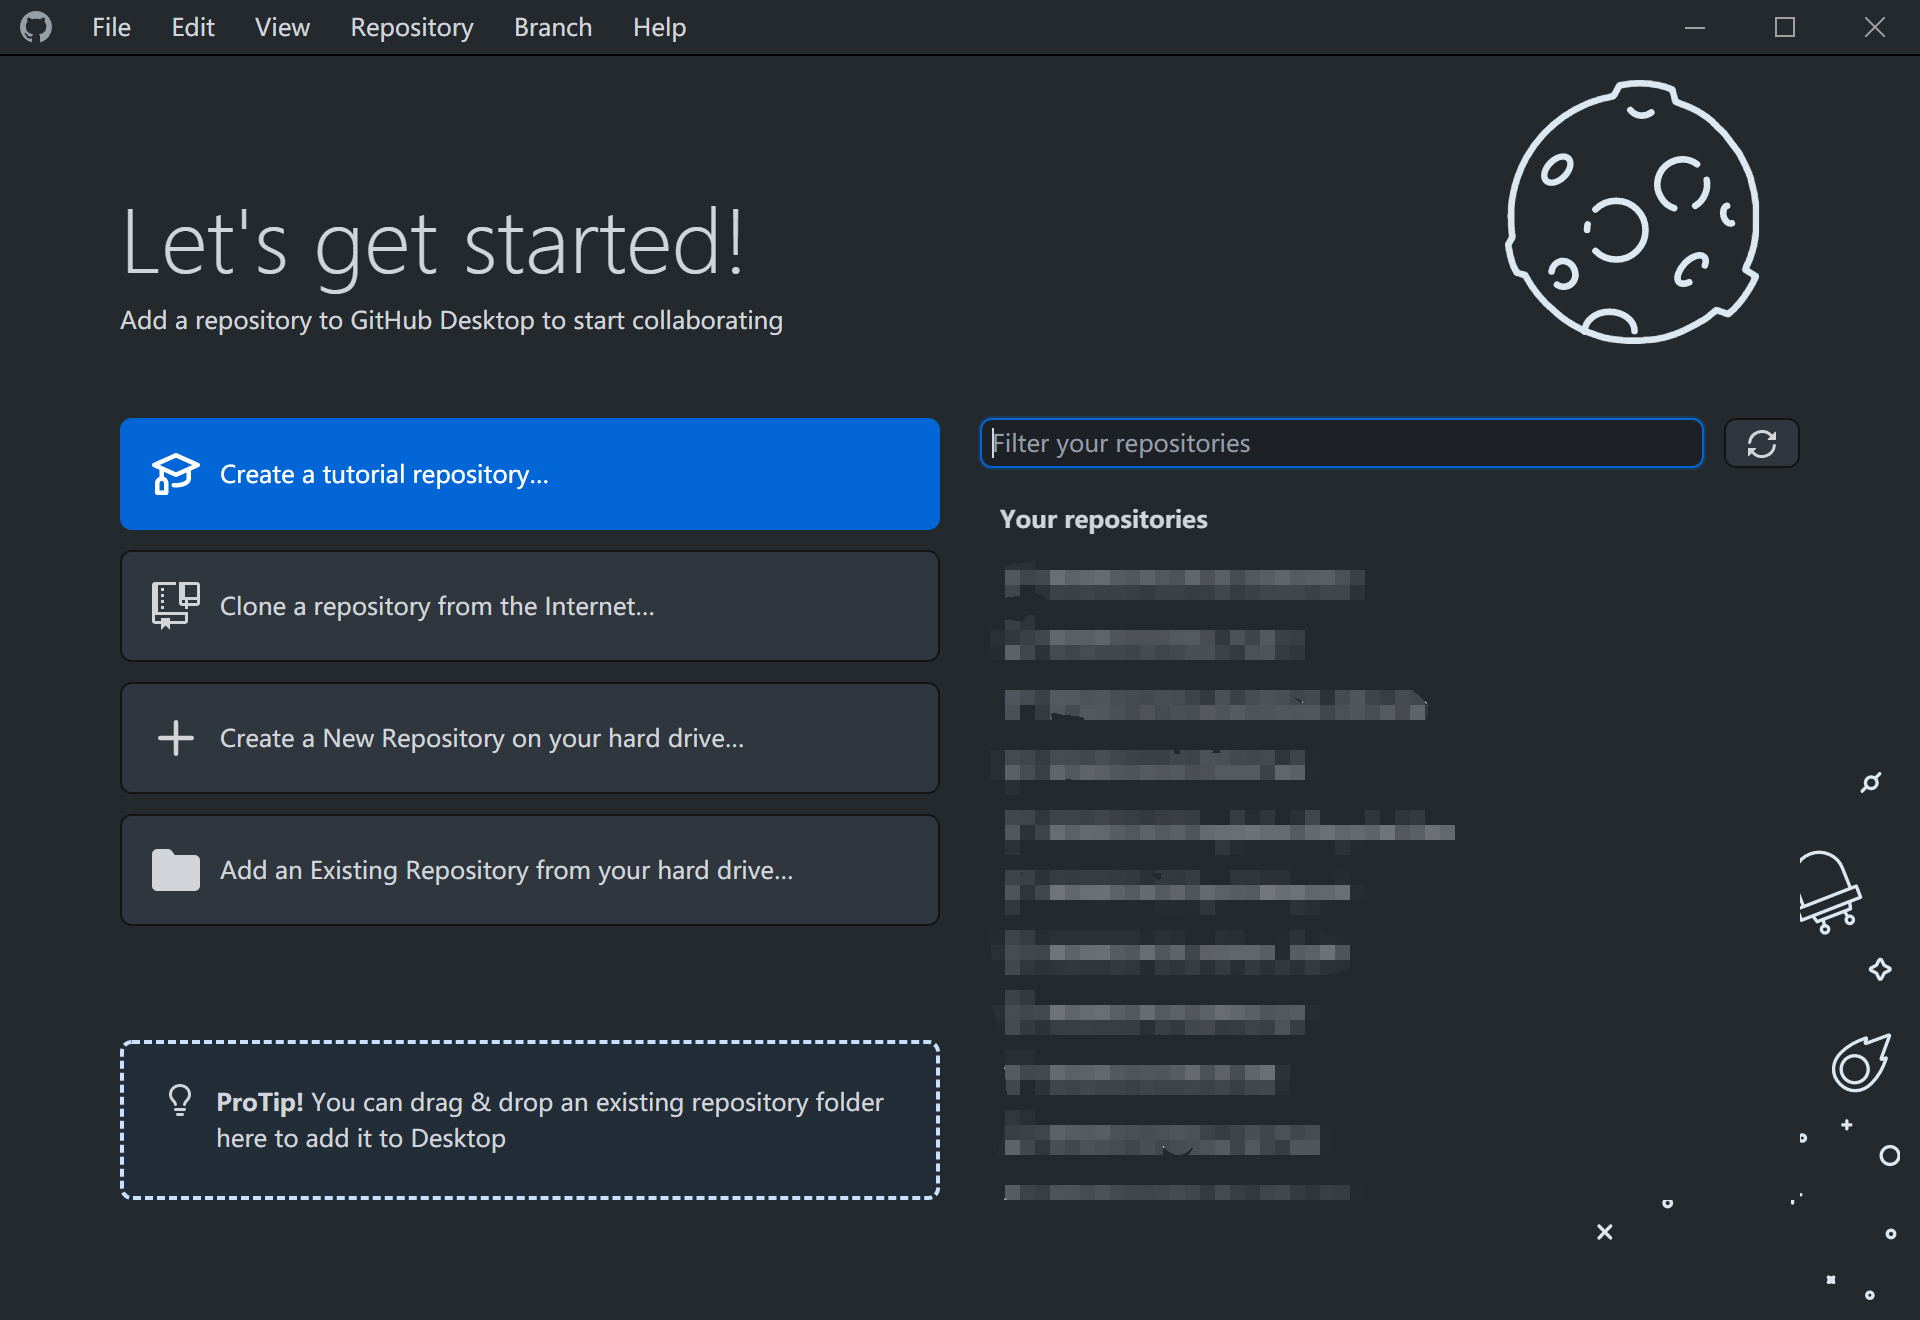1920x1320 pixels.
Task: Open the Repository menu
Action: point(411,27)
